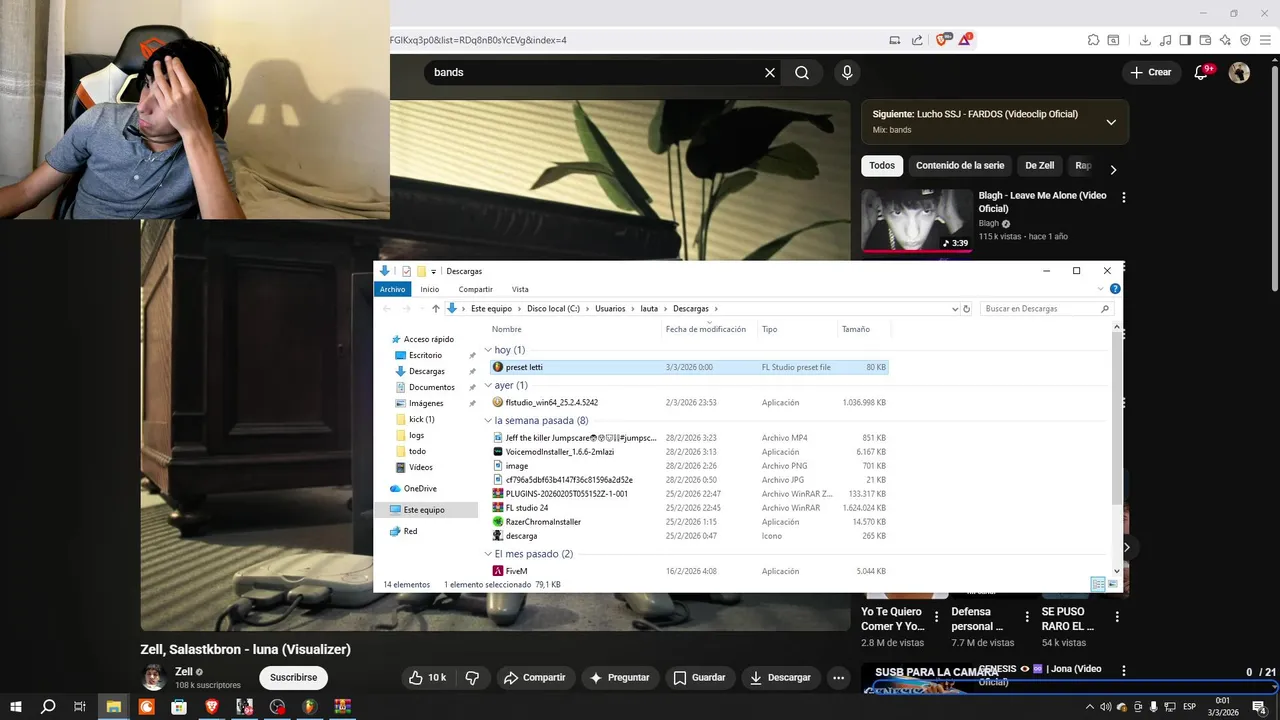This screenshot has width=1280, height=720.
Task: Open the Vista ribbon tab
Action: point(520,289)
